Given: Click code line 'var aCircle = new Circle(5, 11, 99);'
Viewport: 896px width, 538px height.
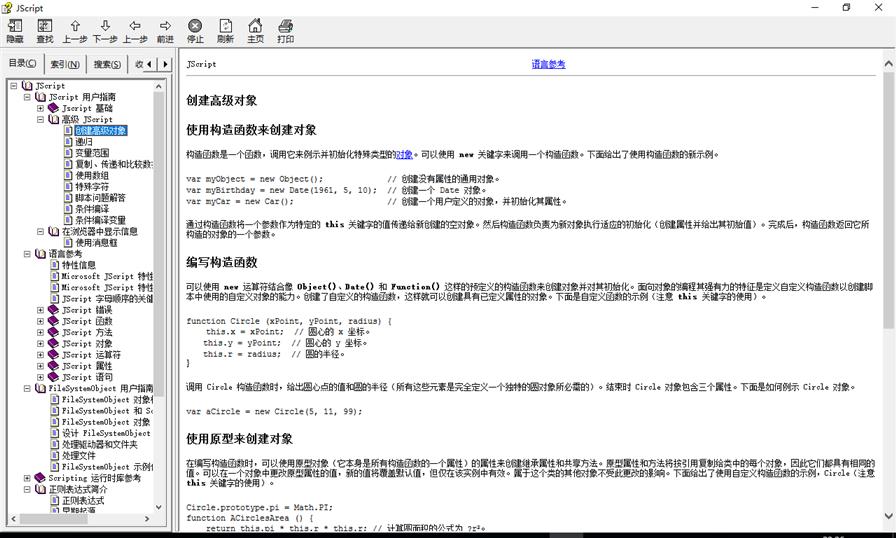Looking at the screenshot, I should [274, 411].
